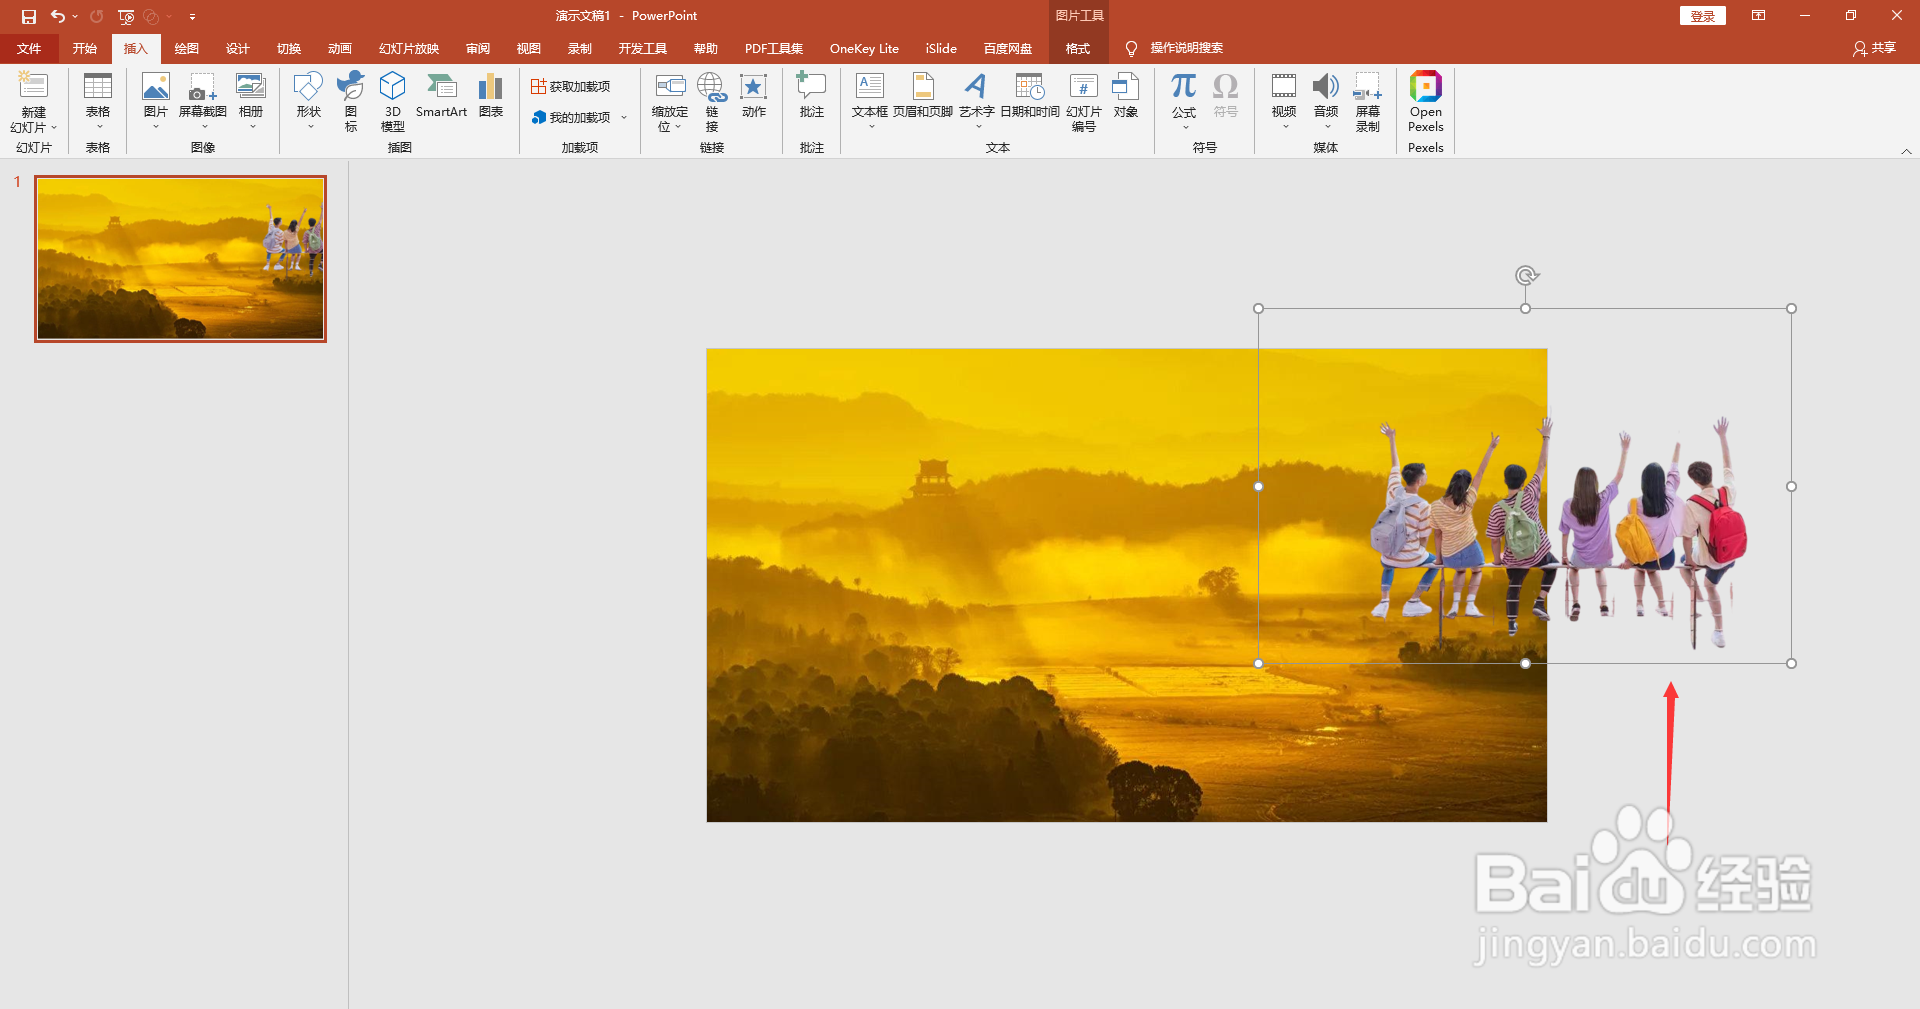Open the 审阅 (Review) tab
This screenshot has height=1009, width=1920.
tap(478, 49)
